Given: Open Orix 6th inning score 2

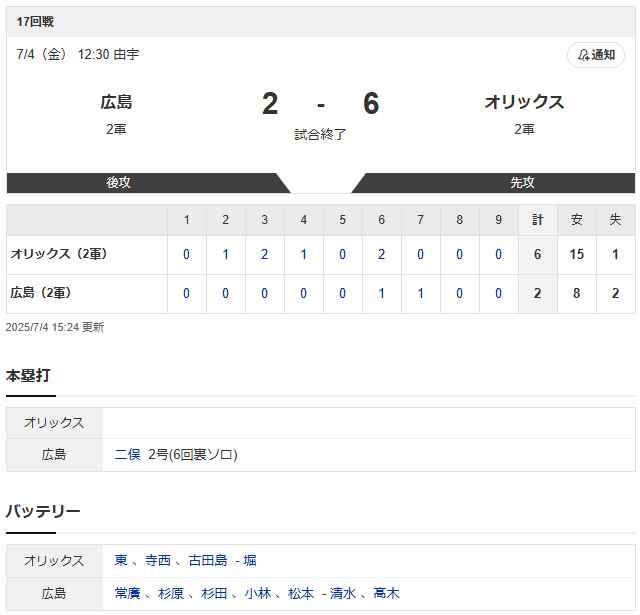Looking at the screenshot, I should [x=381, y=254].
